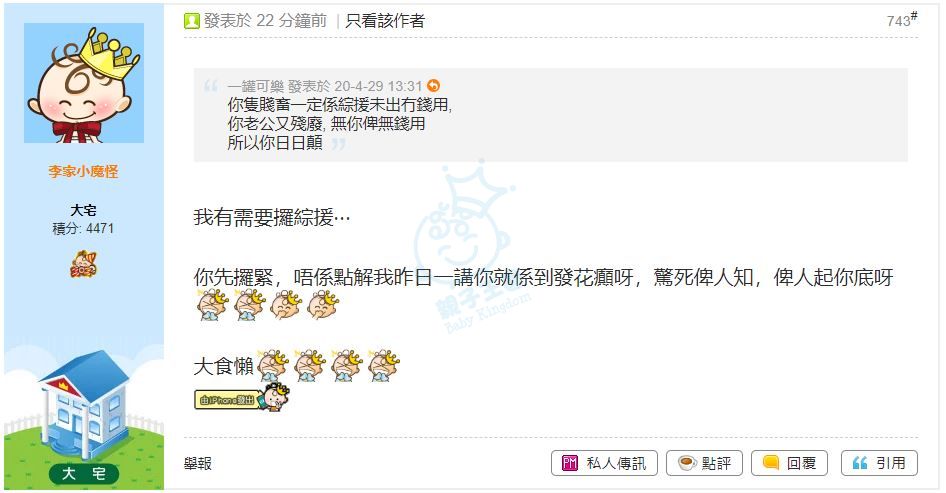
Task: Click the yellow speech bubble 回覆 icon
Action: (770, 462)
